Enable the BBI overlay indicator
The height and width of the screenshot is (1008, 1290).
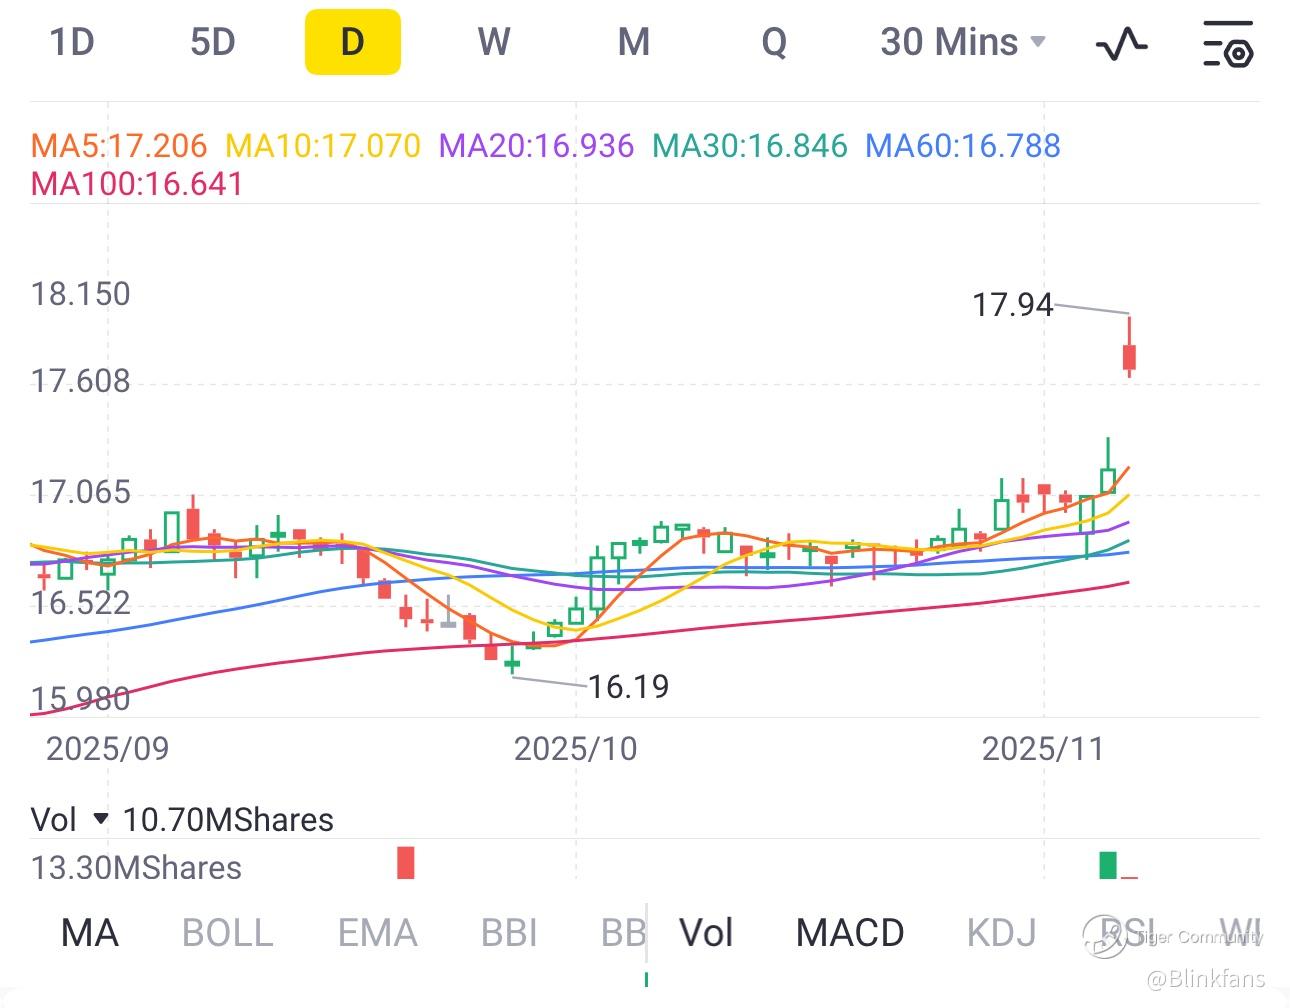[x=510, y=933]
